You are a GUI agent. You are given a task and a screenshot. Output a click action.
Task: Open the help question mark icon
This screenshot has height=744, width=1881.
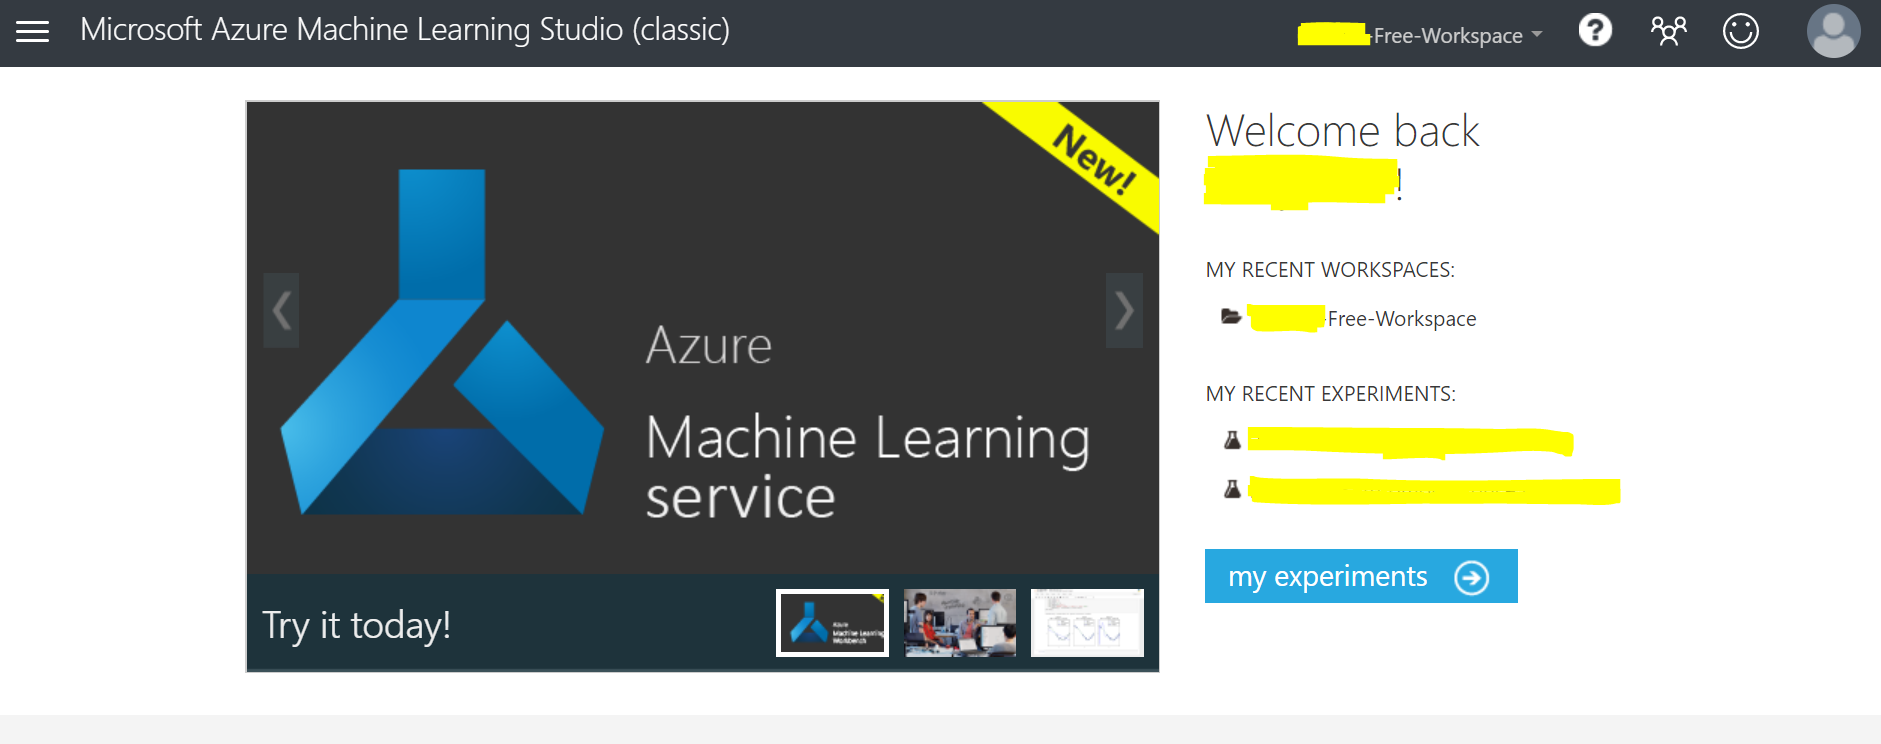pyautogui.click(x=1595, y=30)
